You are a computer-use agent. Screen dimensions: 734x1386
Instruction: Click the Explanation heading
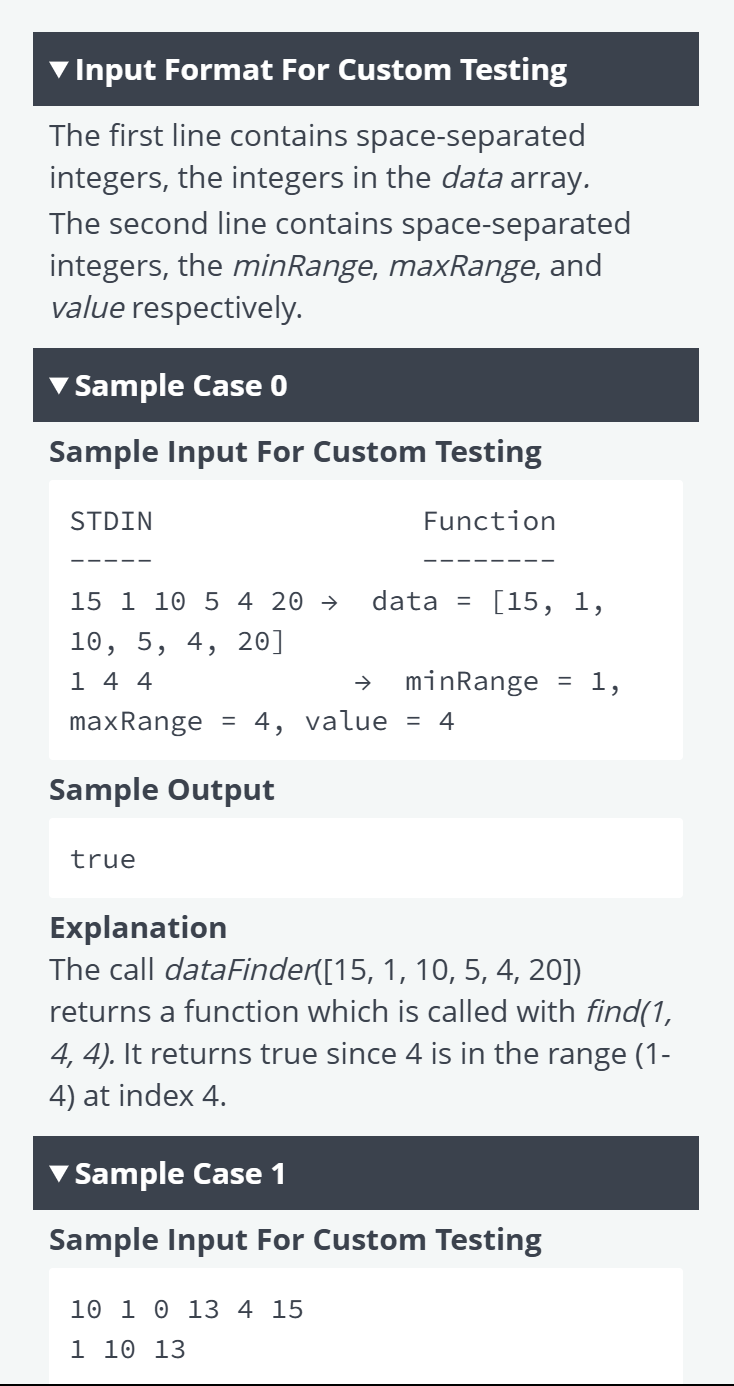138,927
